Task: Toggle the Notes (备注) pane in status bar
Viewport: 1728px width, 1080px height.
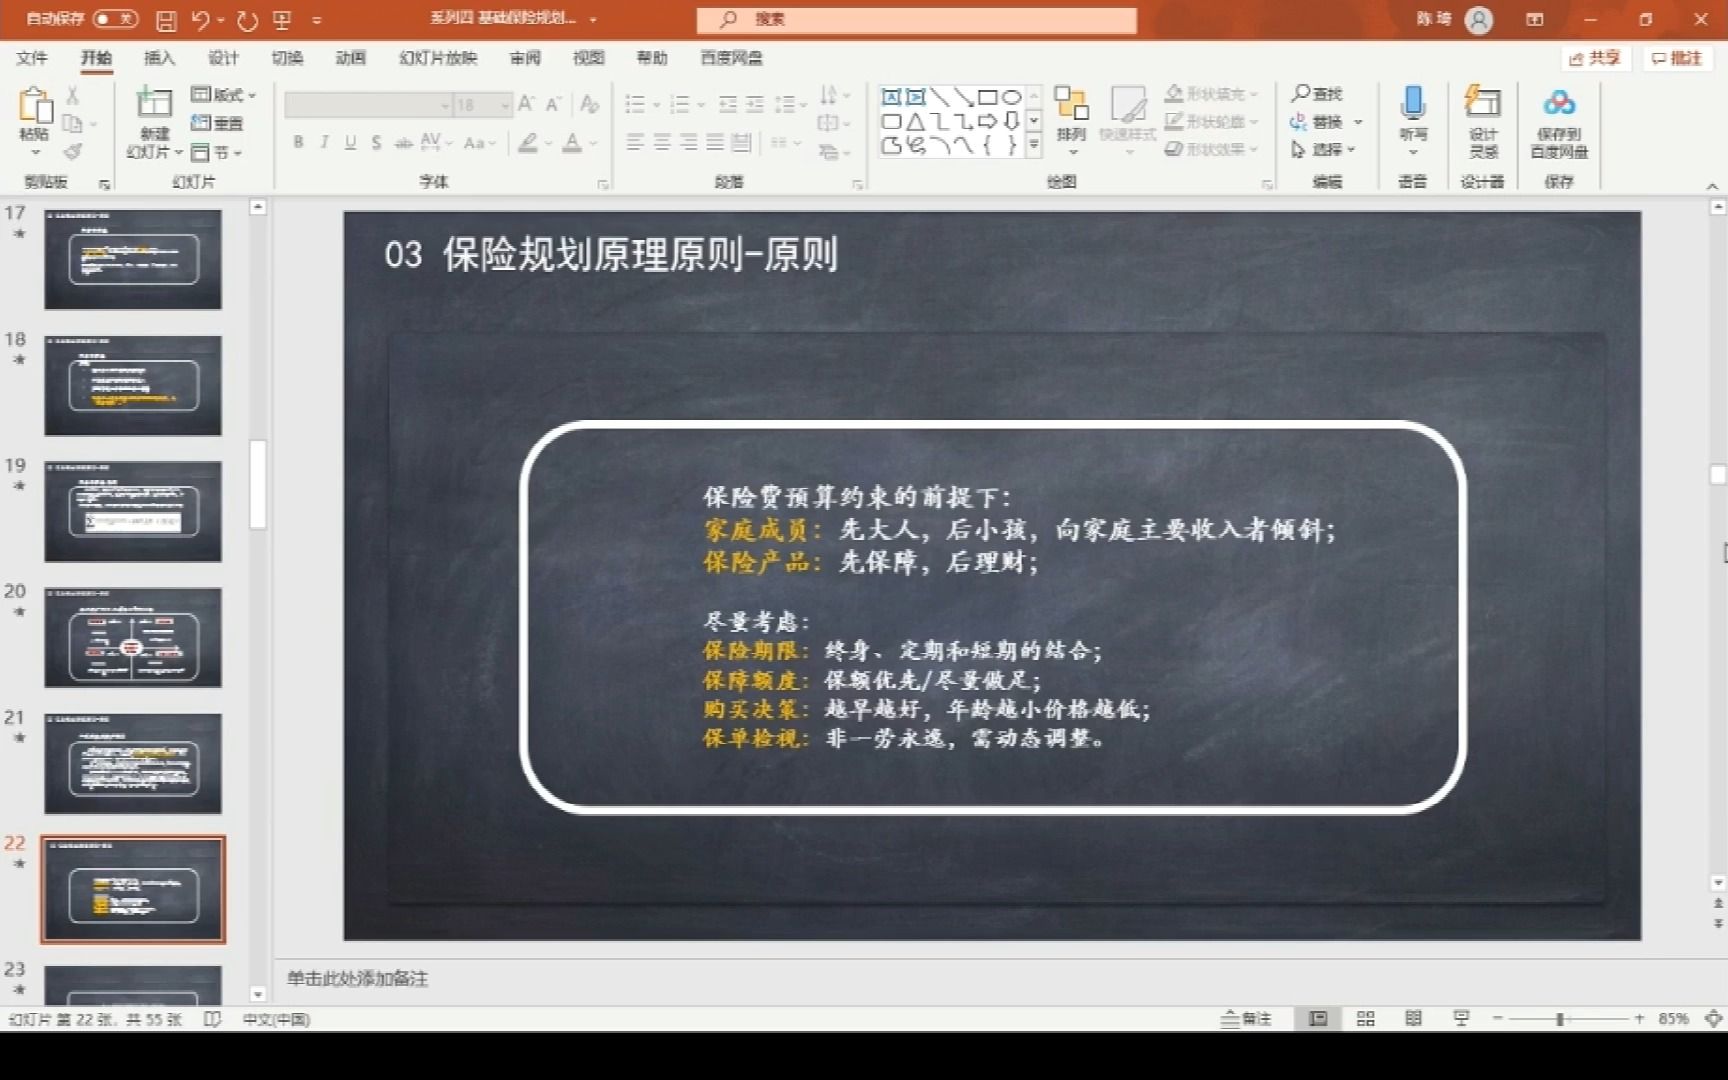Action: point(1246,1019)
